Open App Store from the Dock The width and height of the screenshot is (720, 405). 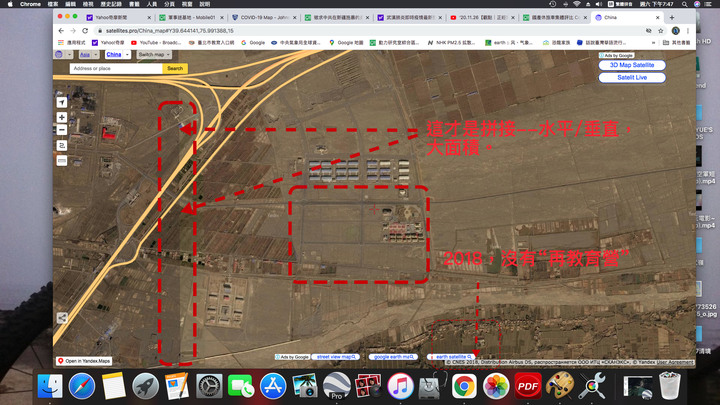click(273, 386)
